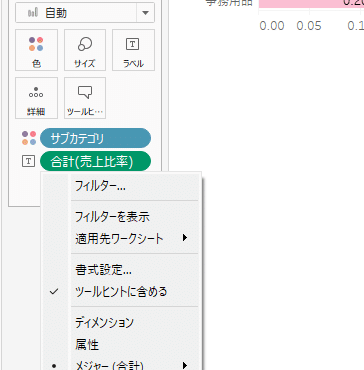Select the 合計(売上比率) pill

(x=95, y=162)
